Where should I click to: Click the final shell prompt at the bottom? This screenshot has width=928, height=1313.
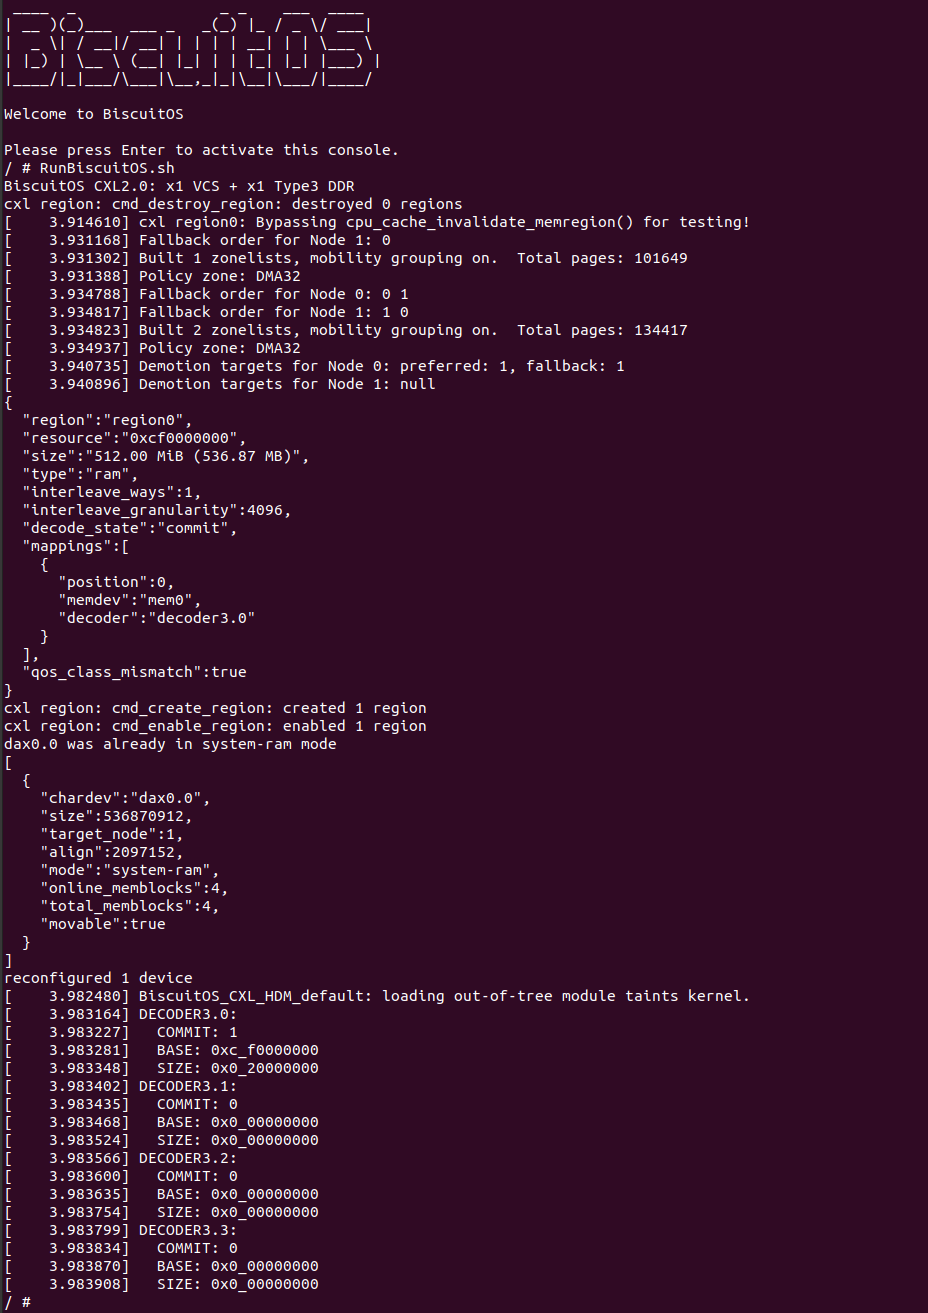click(x=17, y=1302)
